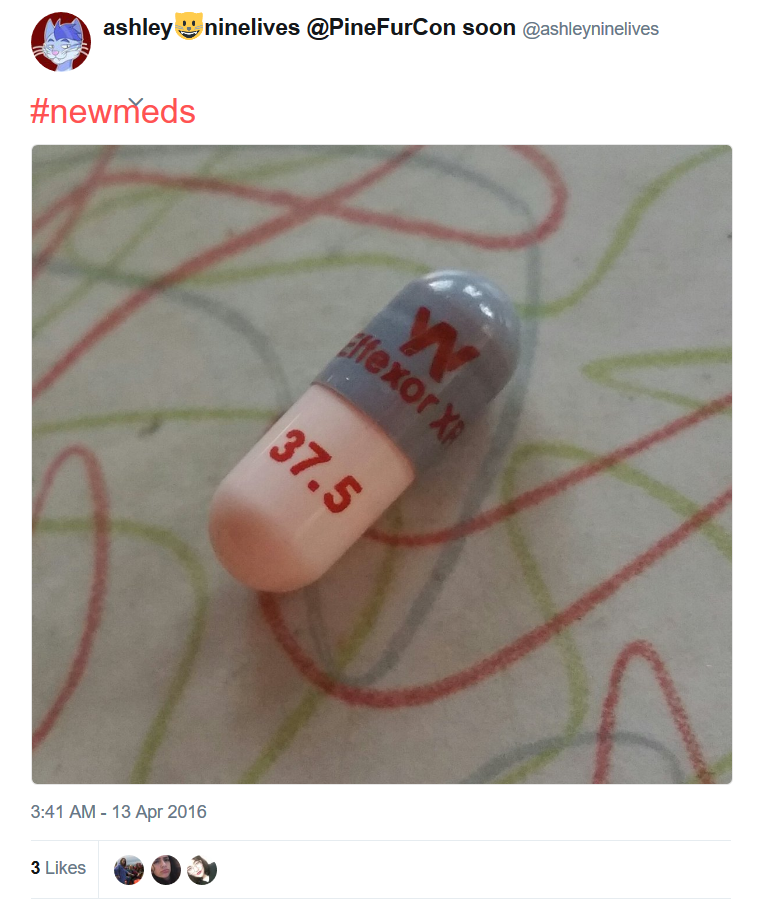Click the @PineFurCon text in the name
Viewport: 761px width, 900px height.
pos(382,28)
